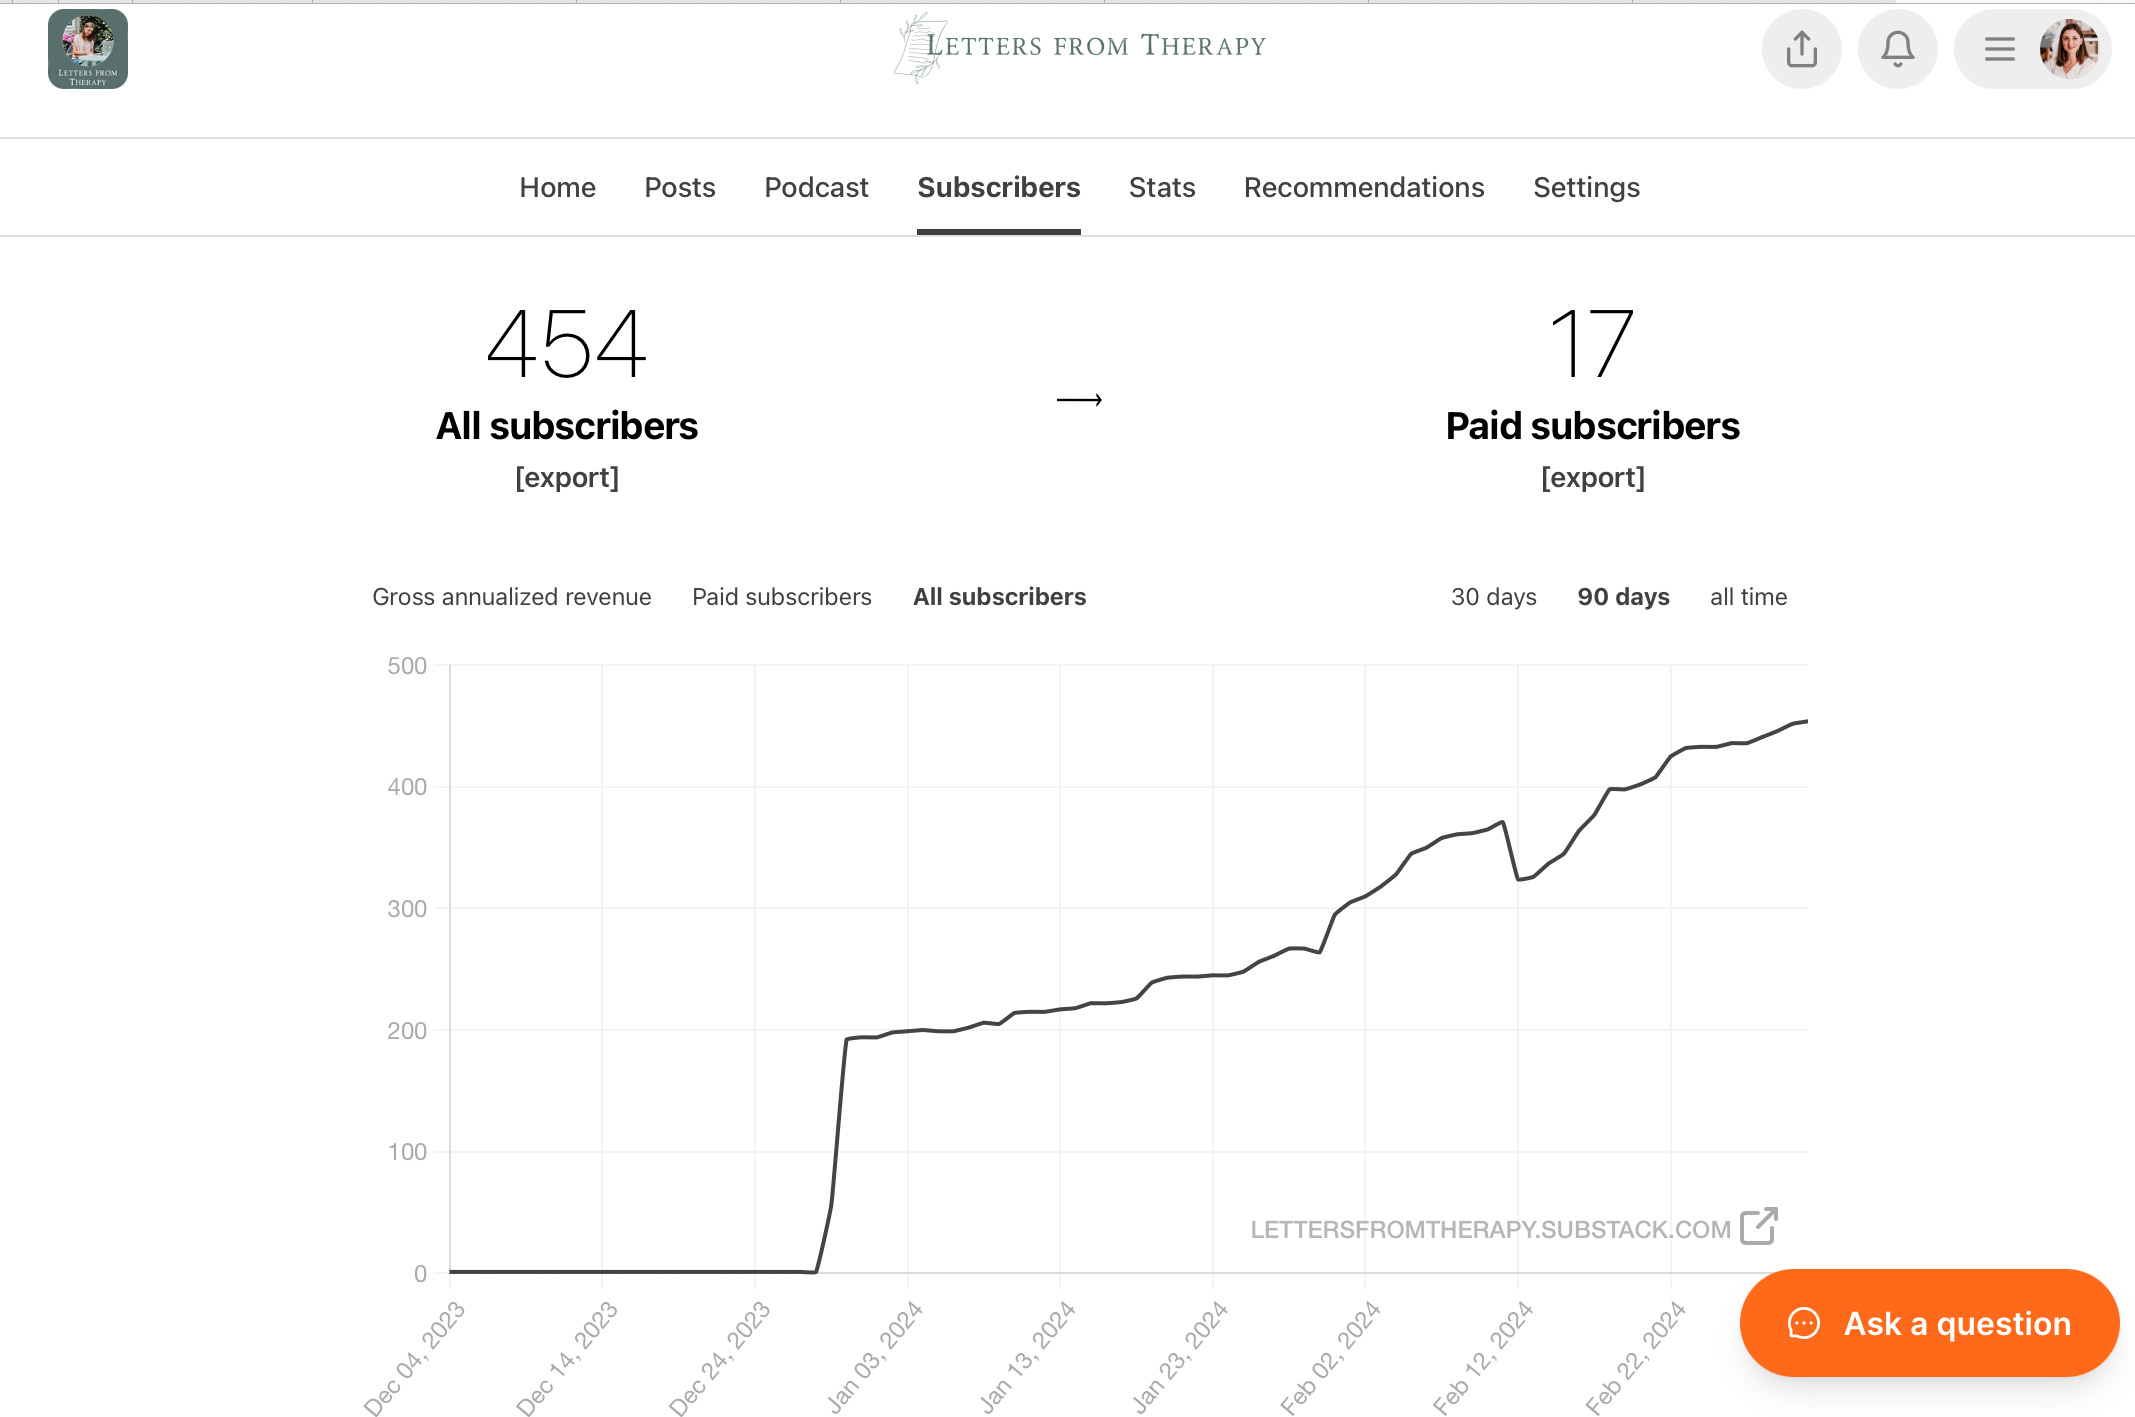Switch chart to Gross annualized revenue
2135x1417 pixels.
(x=511, y=597)
